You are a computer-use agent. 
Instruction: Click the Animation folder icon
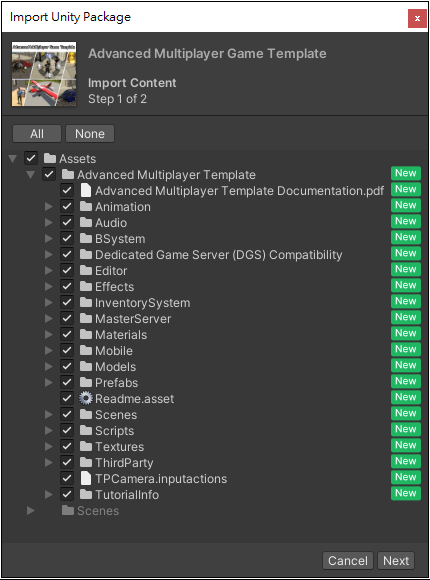coord(86,206)
